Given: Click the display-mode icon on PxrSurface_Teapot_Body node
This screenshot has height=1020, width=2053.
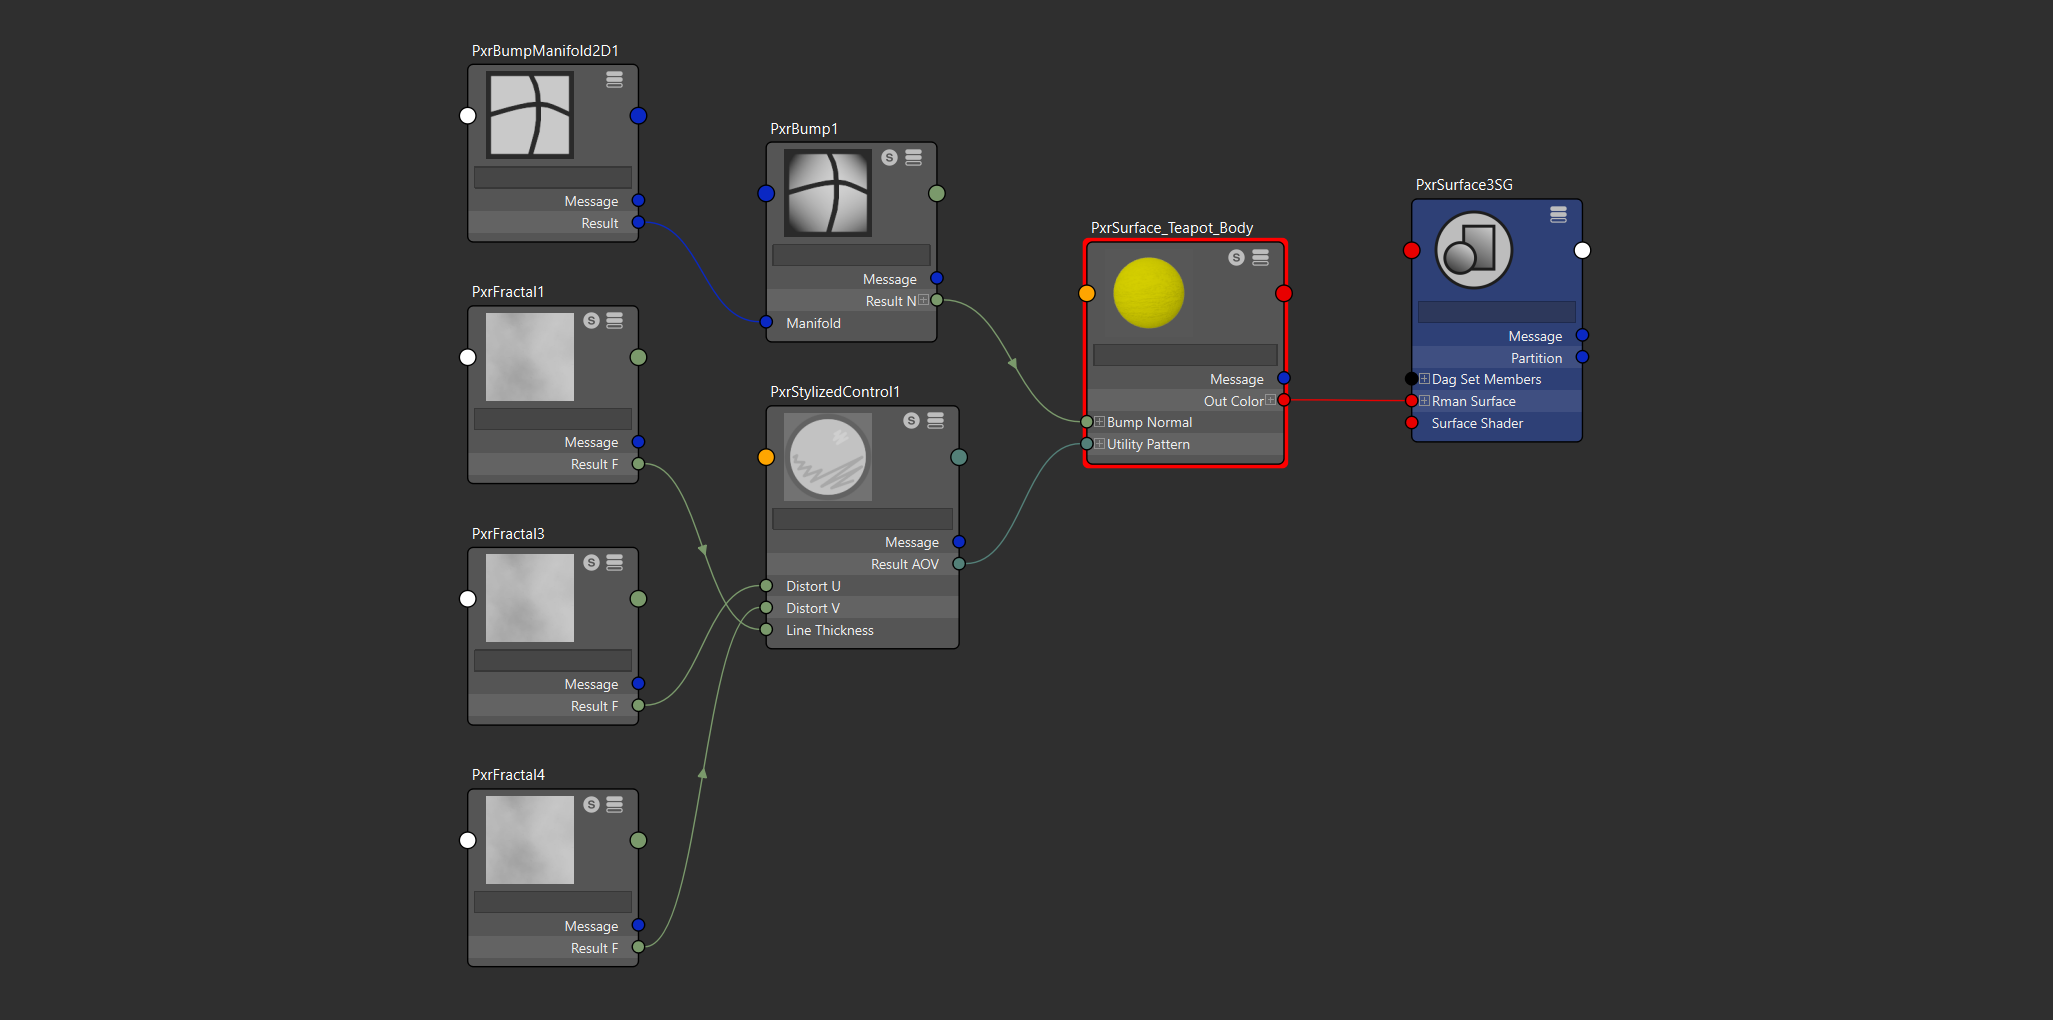Looking at the screenshot, I should [x=1260, y=258].
